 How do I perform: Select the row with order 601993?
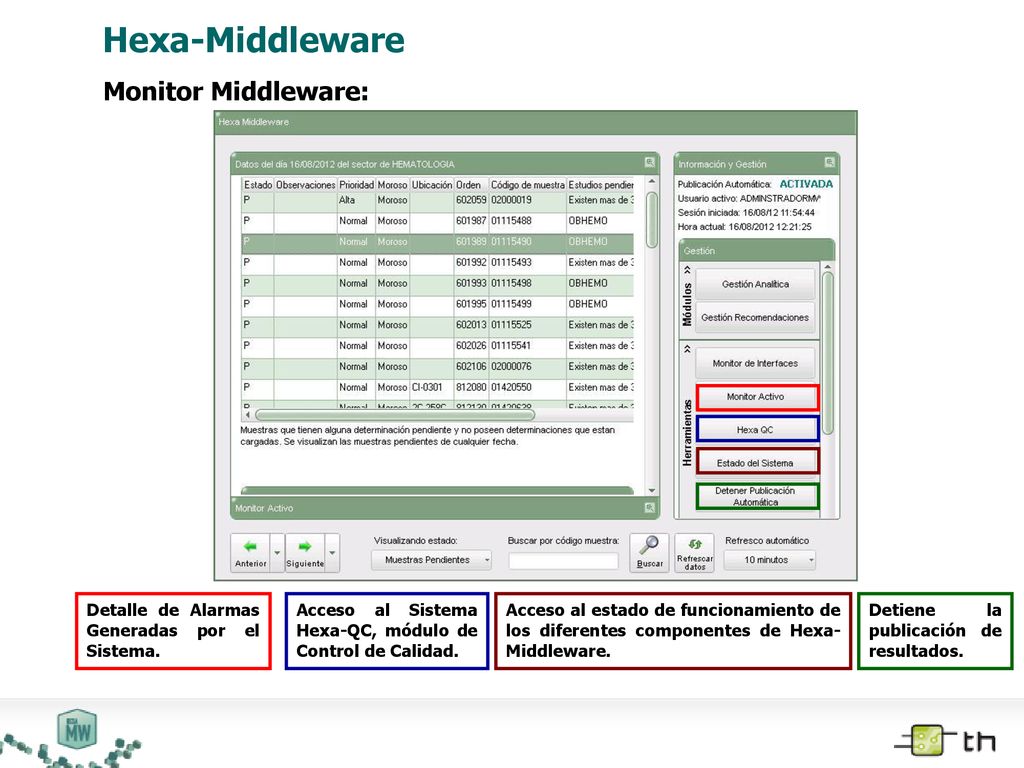(x=438, y=284)
